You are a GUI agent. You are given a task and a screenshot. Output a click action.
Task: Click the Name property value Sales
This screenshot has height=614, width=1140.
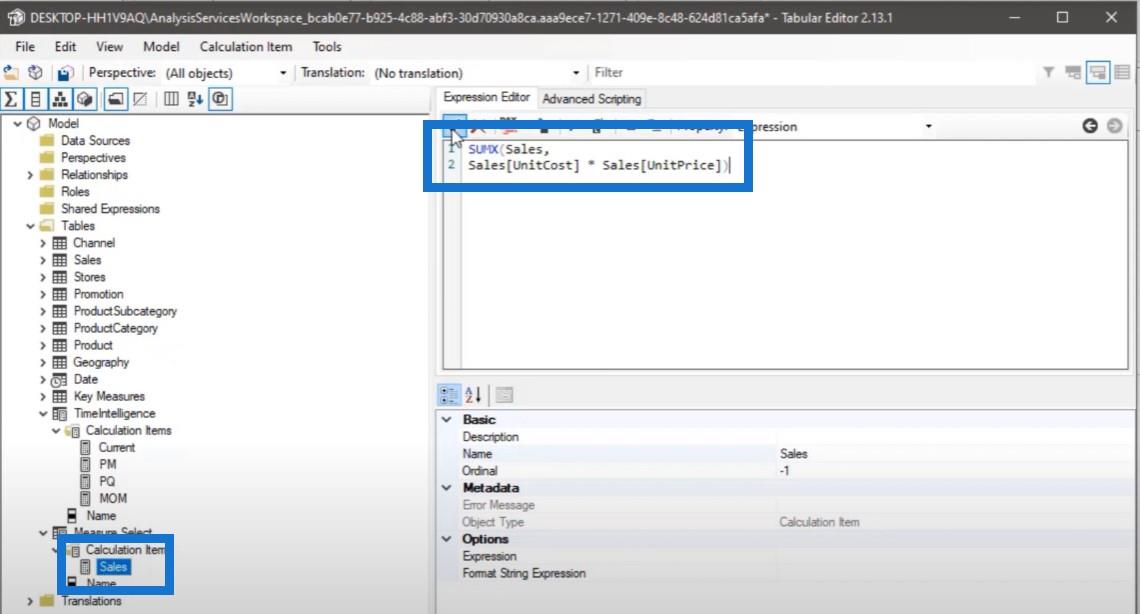[x=793, y=453]
